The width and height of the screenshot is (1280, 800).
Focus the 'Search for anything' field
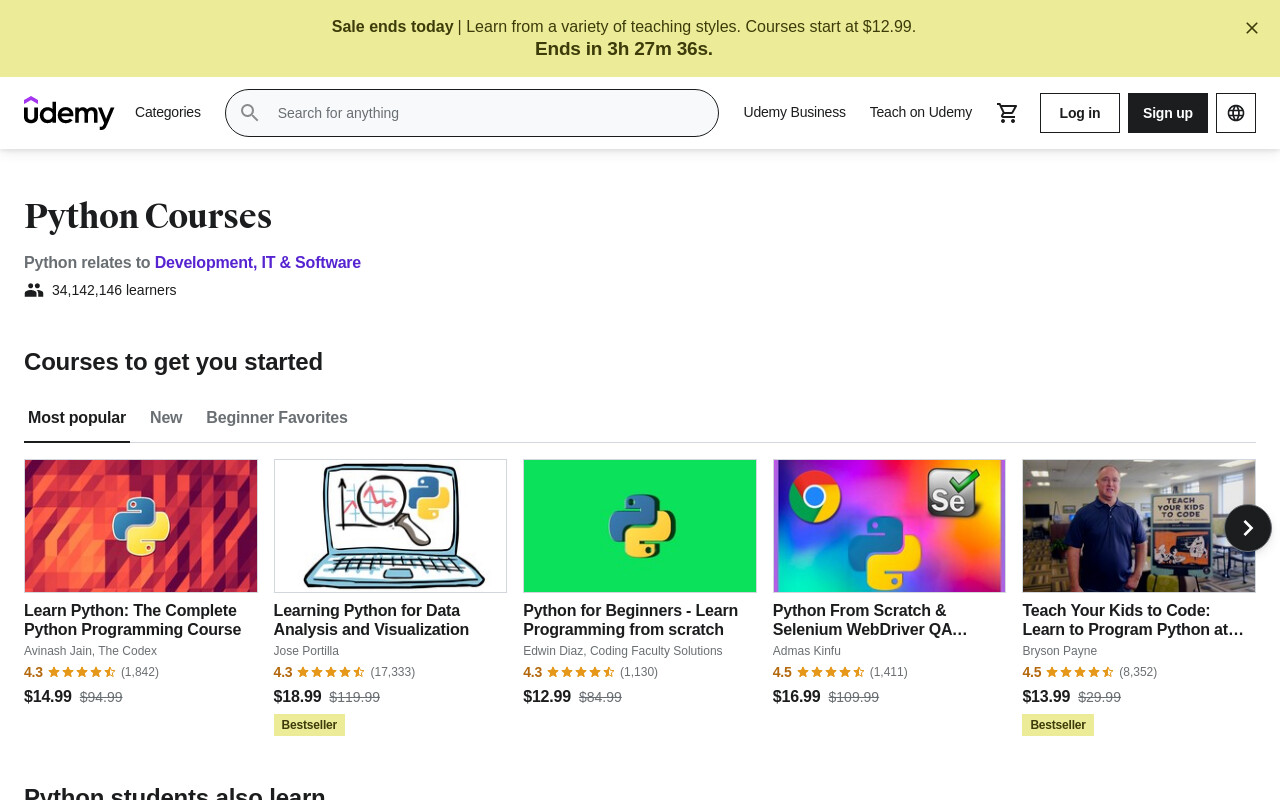coord(472,113)
